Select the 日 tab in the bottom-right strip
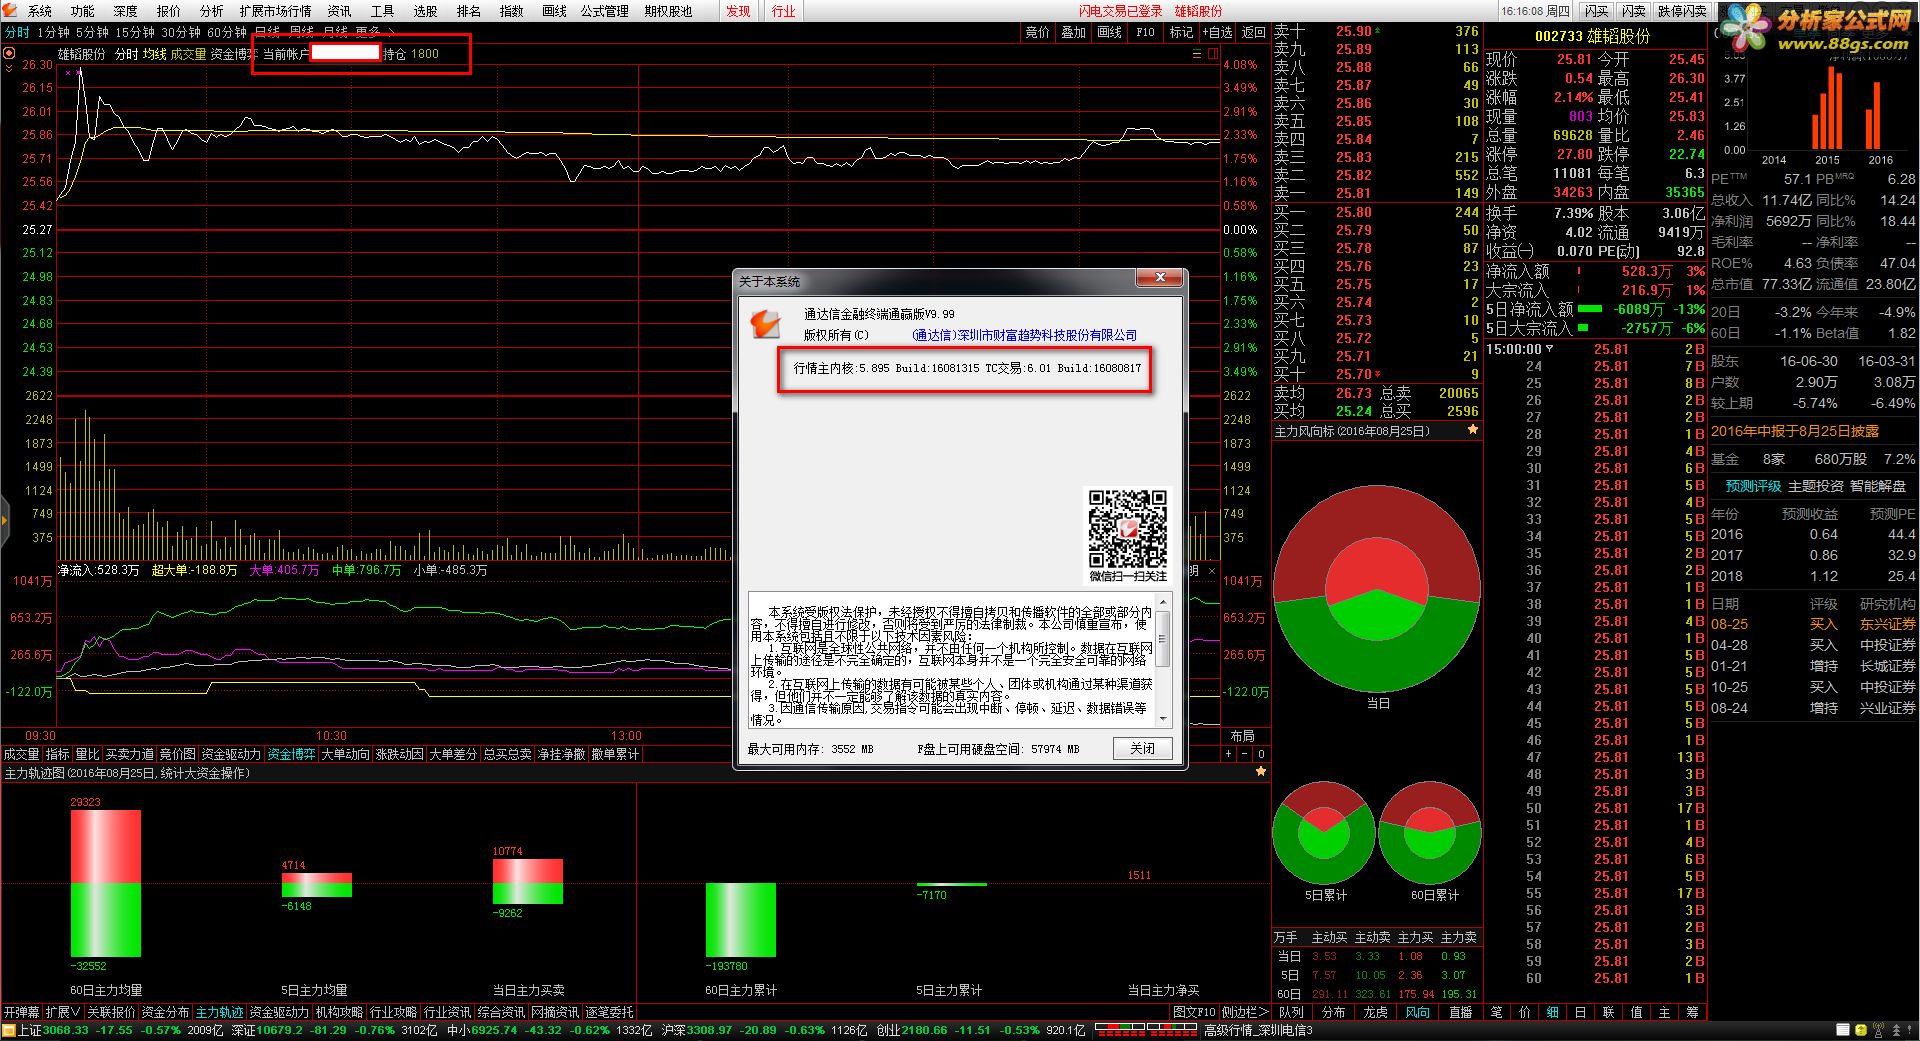The height and width of the screenshot is (1041, 1920). 1580,1013
